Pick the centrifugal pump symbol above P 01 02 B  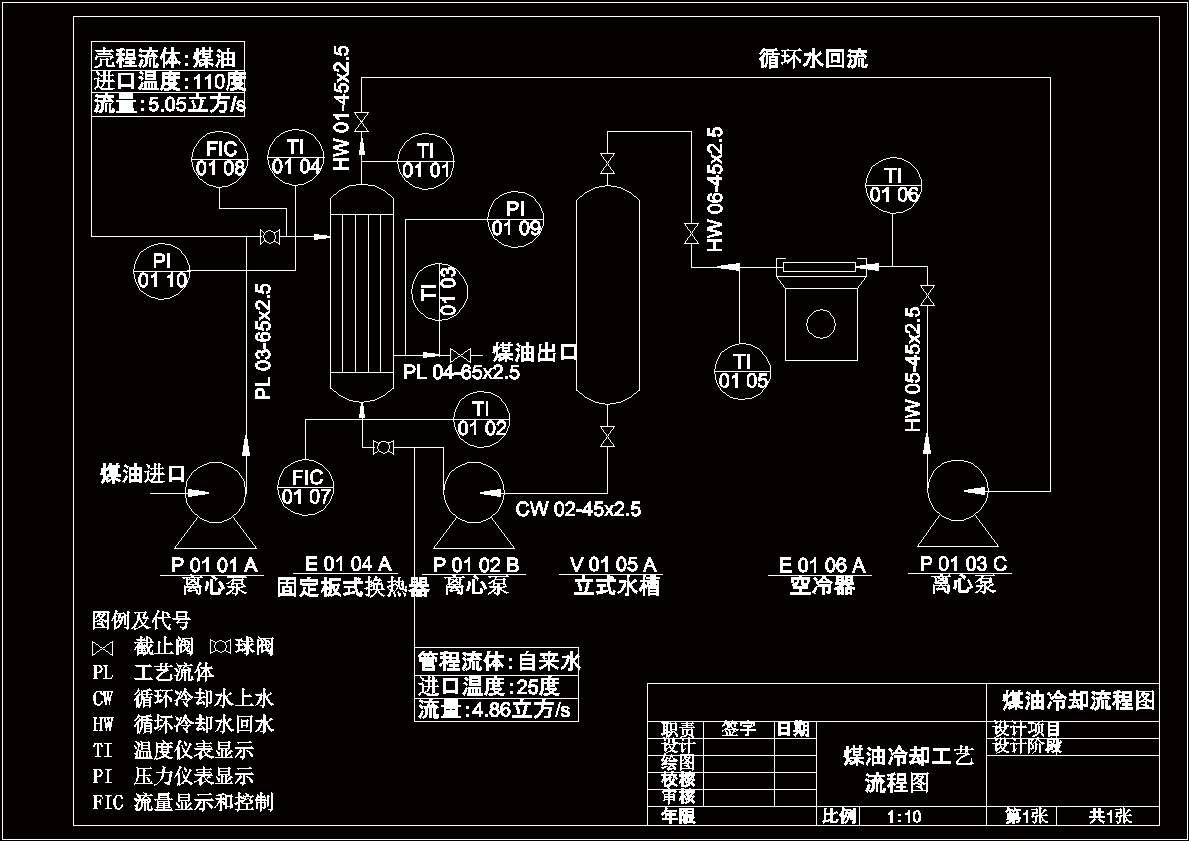coord(473,505)
